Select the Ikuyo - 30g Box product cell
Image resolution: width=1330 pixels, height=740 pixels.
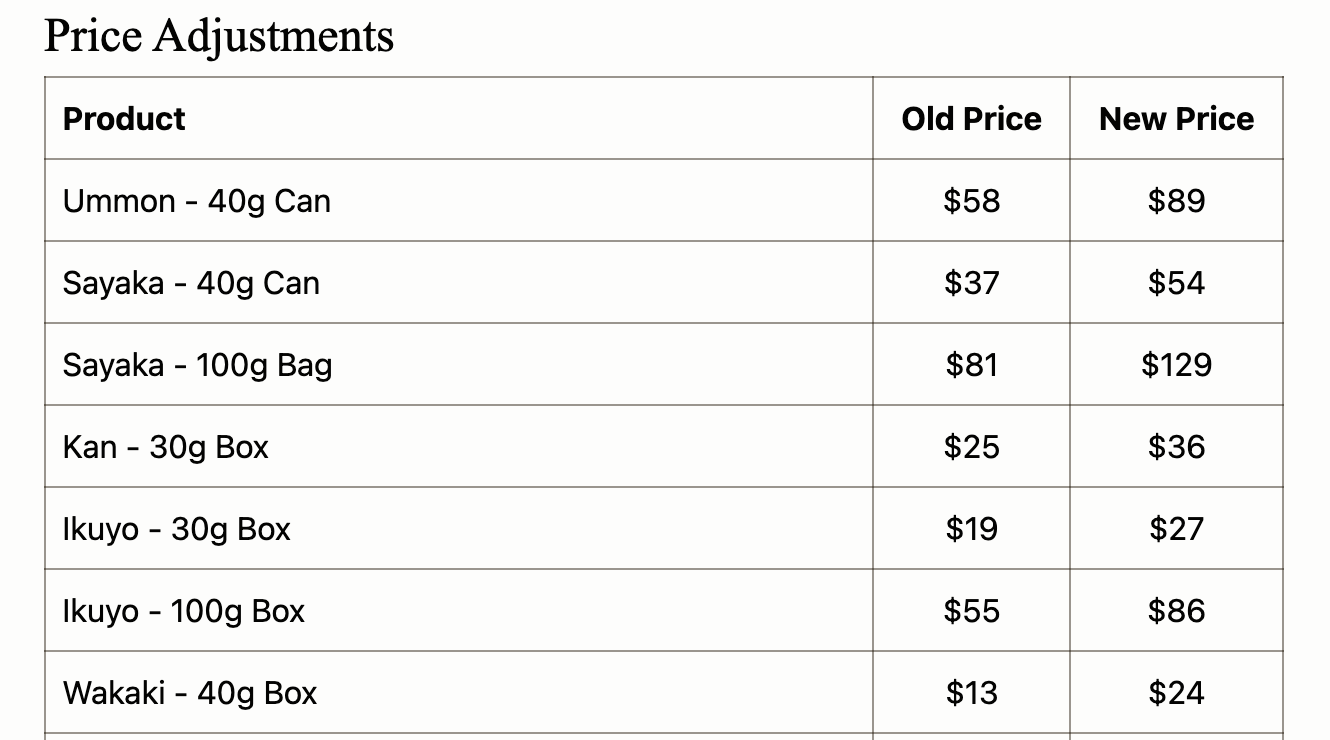point(177,529)
